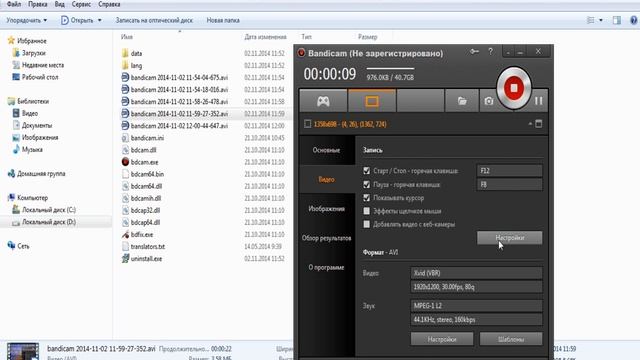
Task: Stop recording with the red Bandicam button
Action: click(513, 88)
